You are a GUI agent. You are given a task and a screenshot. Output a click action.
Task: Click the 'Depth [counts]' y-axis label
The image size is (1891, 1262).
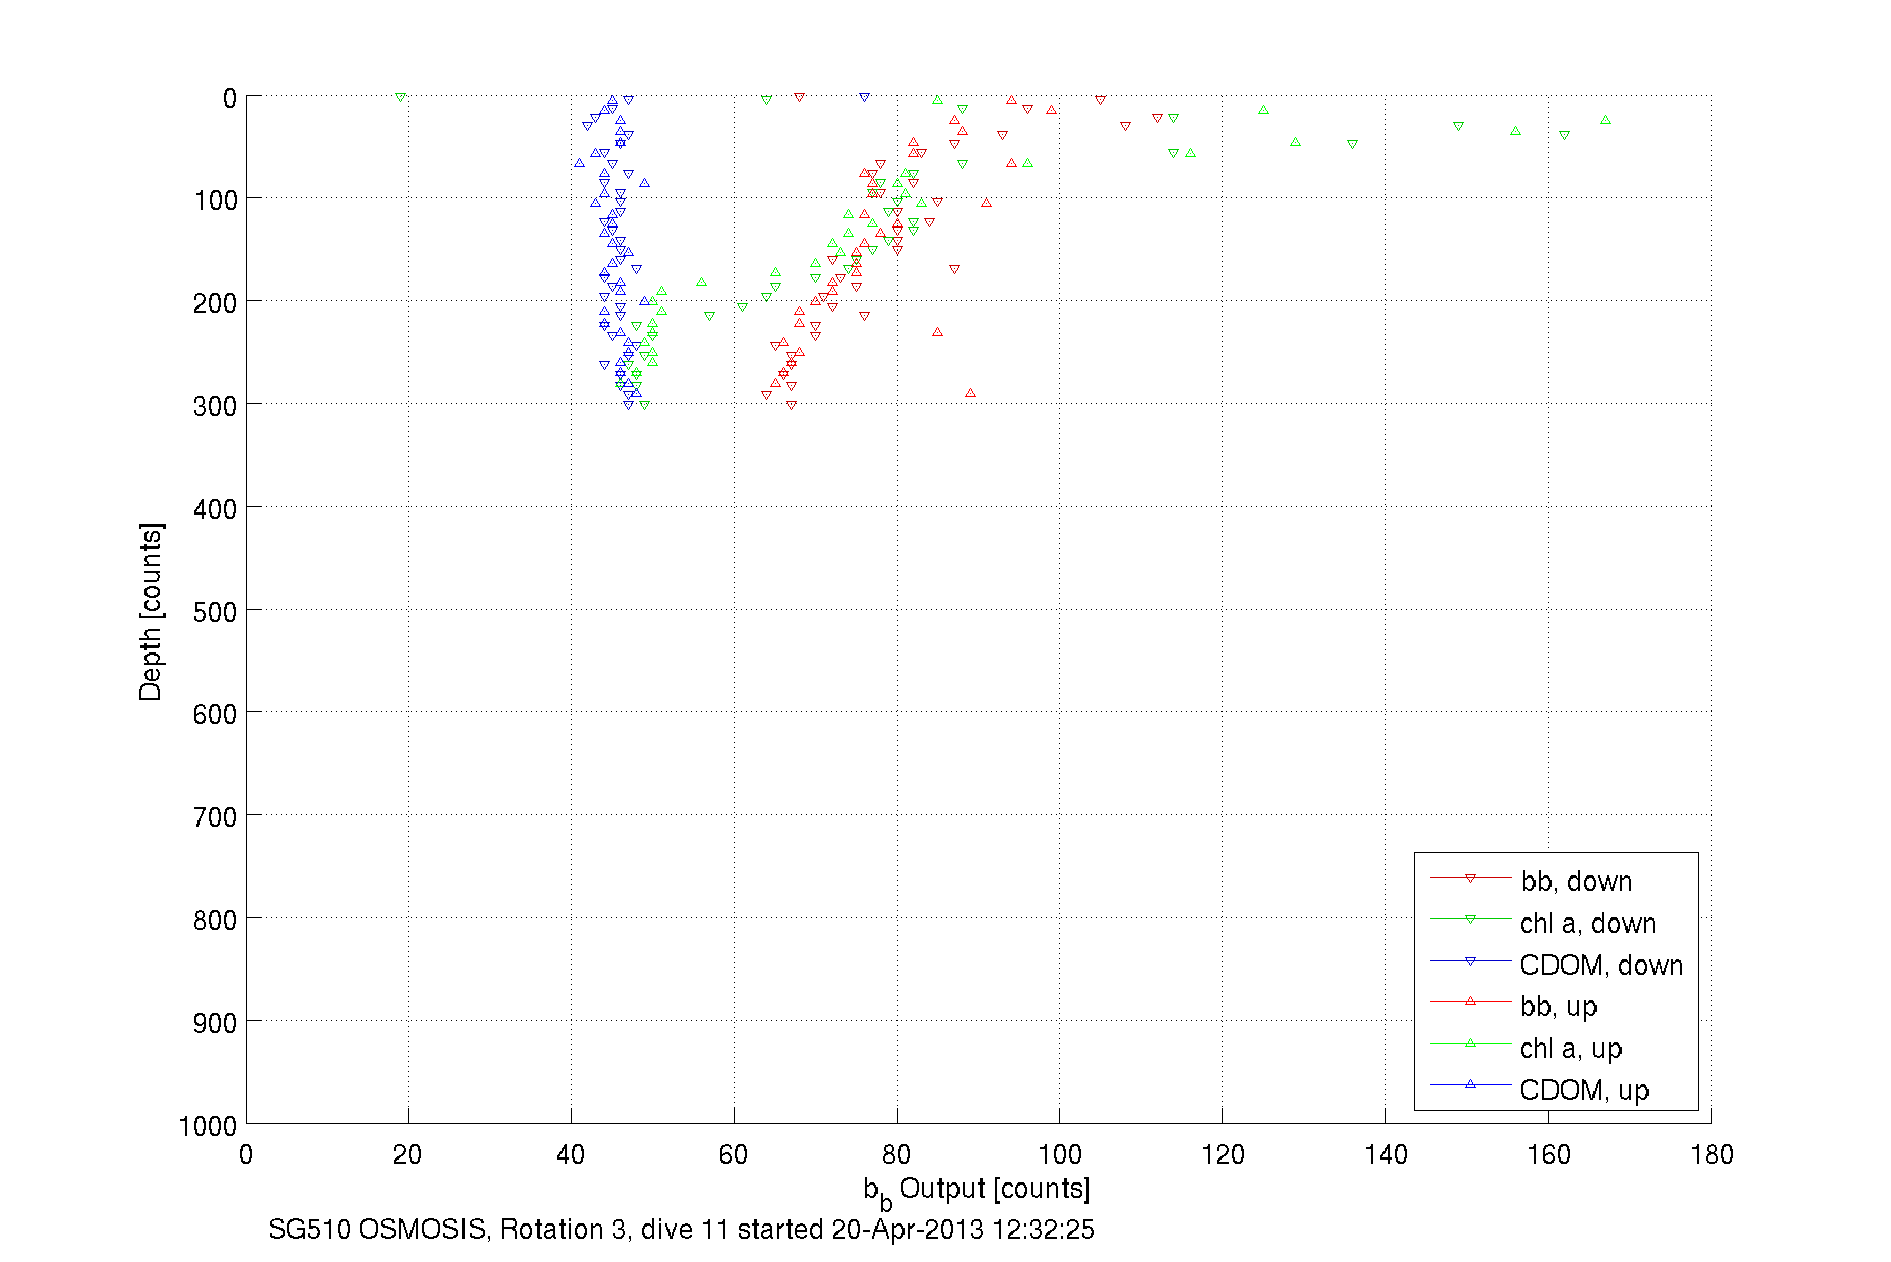point(151,611)
